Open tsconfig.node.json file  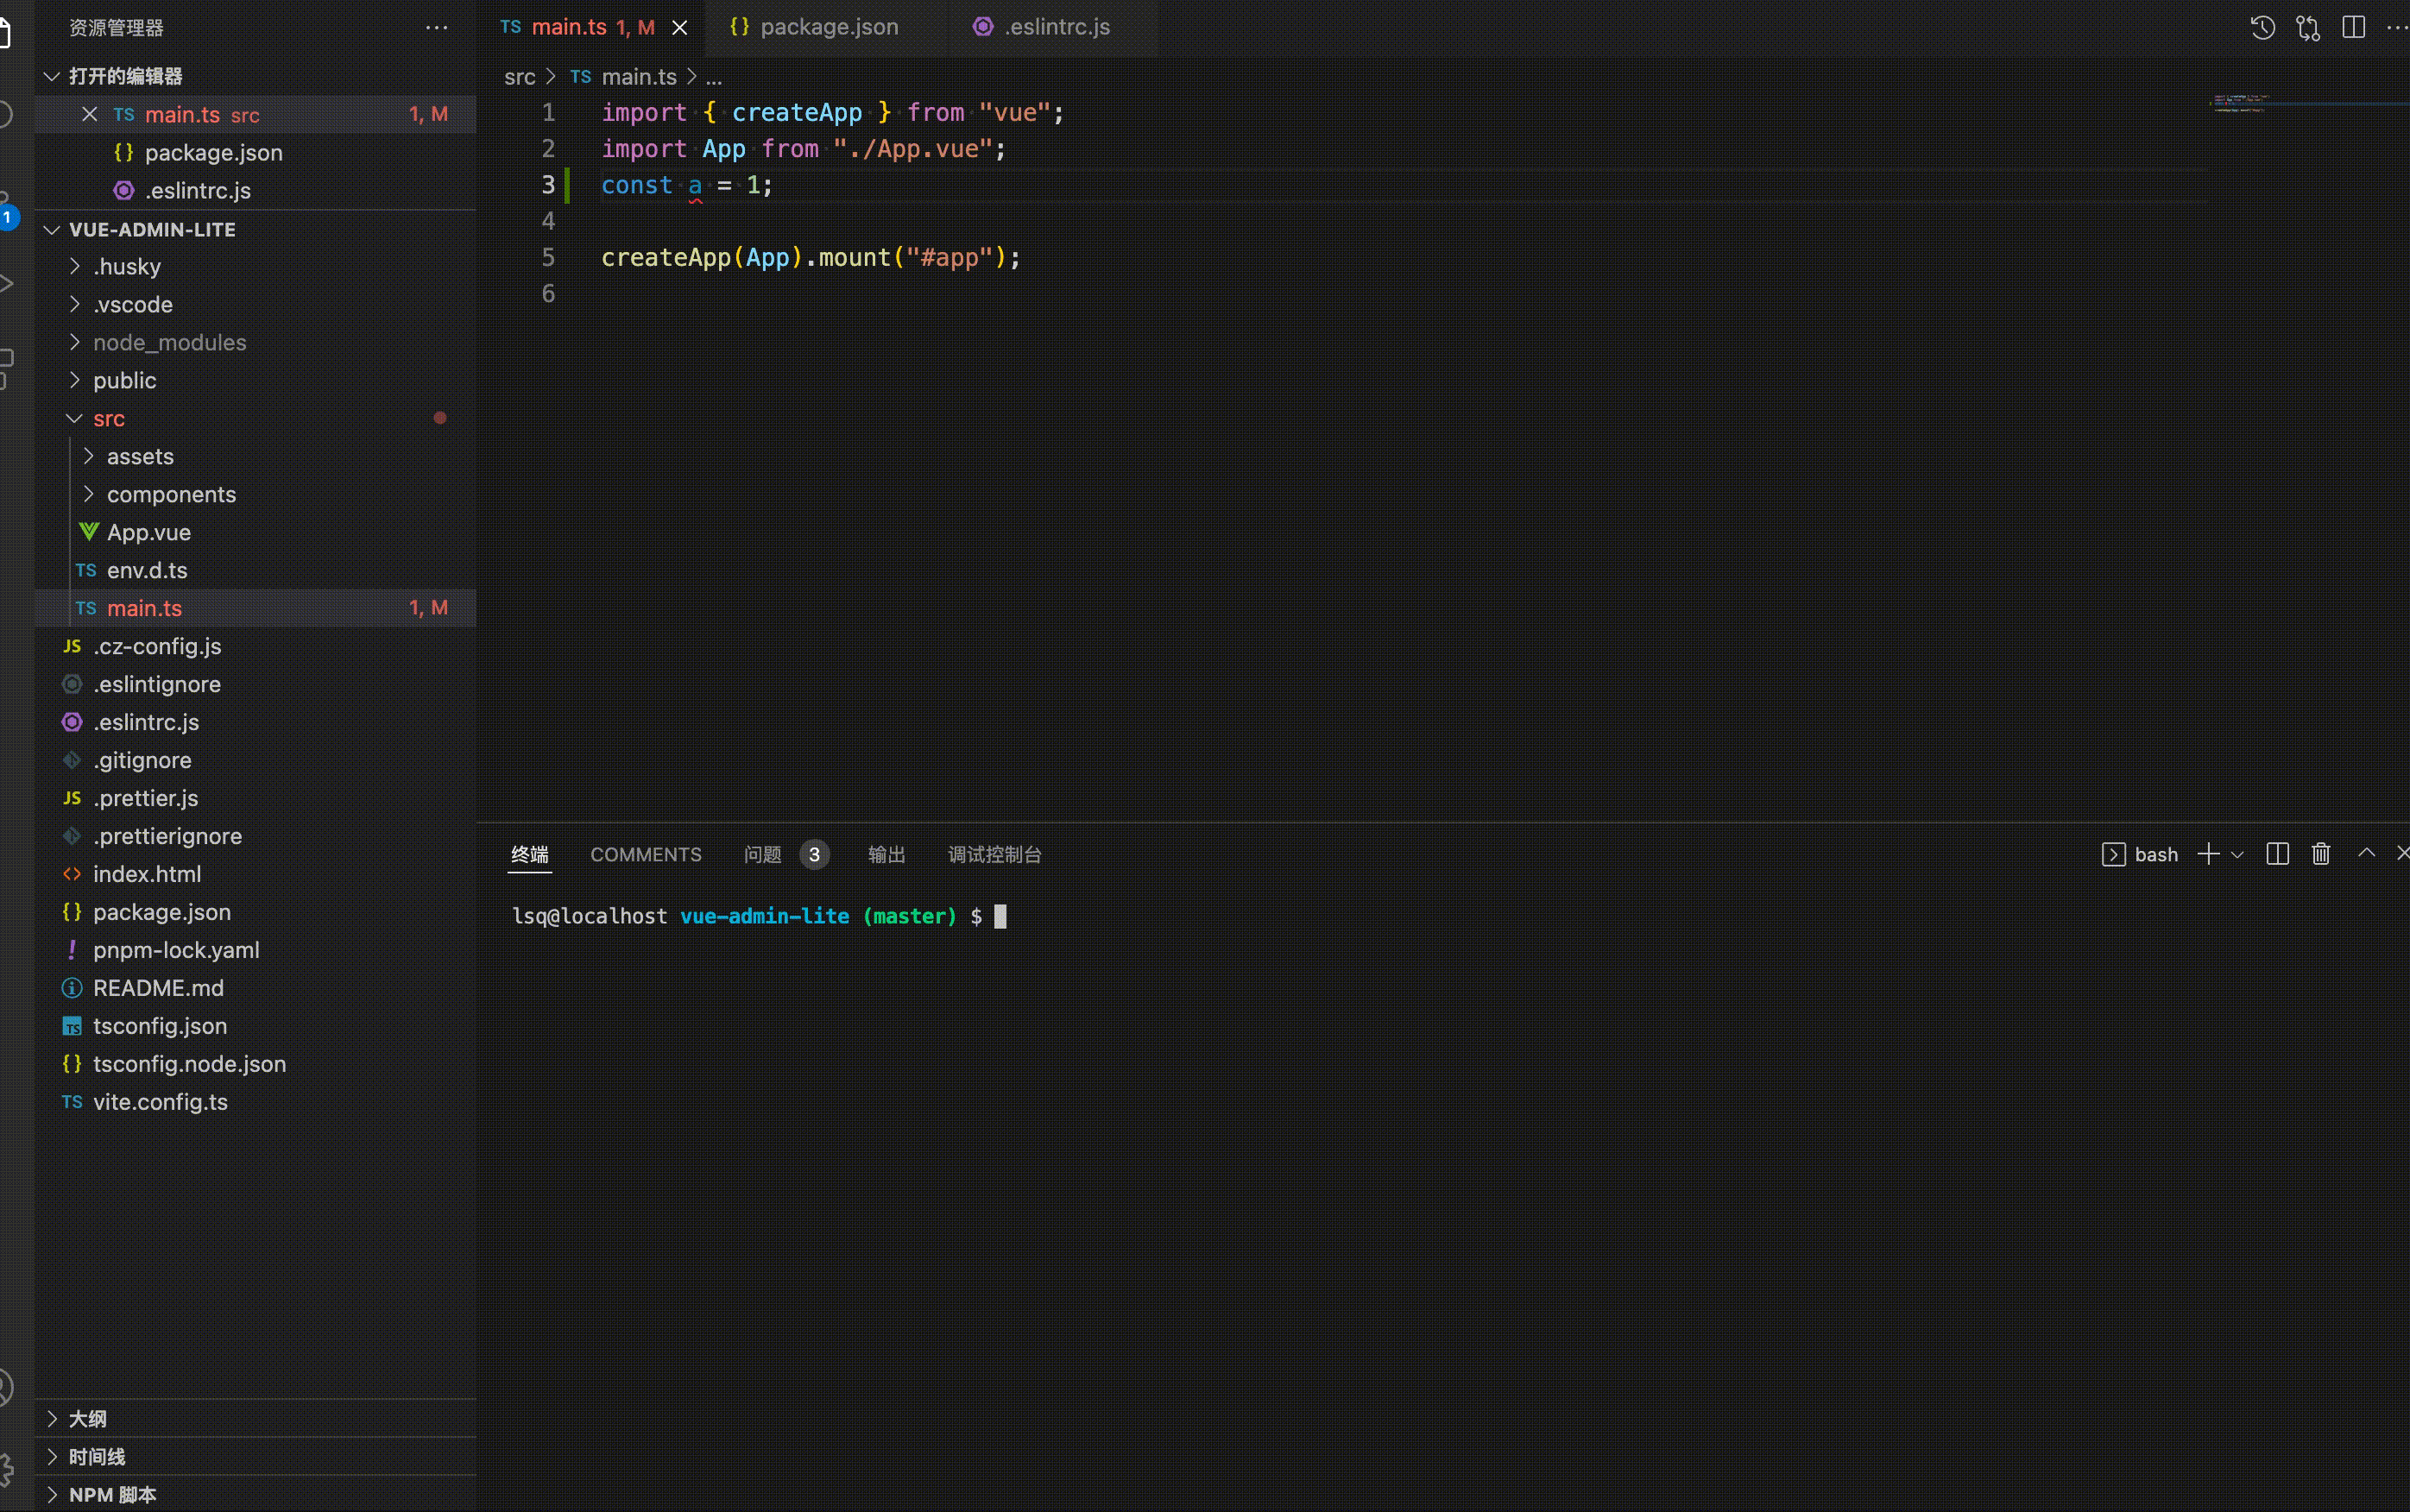coord(256,1064)
